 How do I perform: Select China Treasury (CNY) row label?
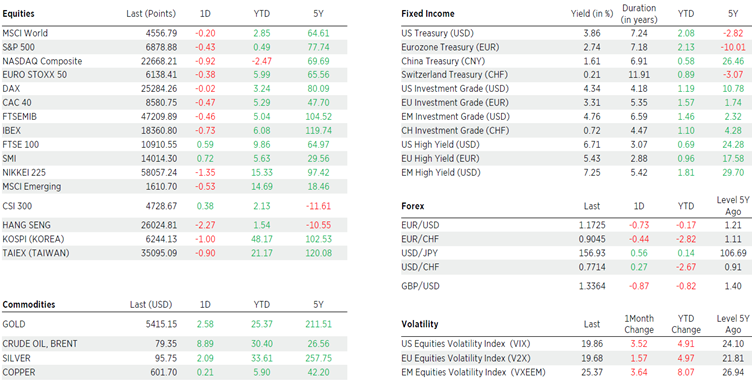click(x=443, y=61)
